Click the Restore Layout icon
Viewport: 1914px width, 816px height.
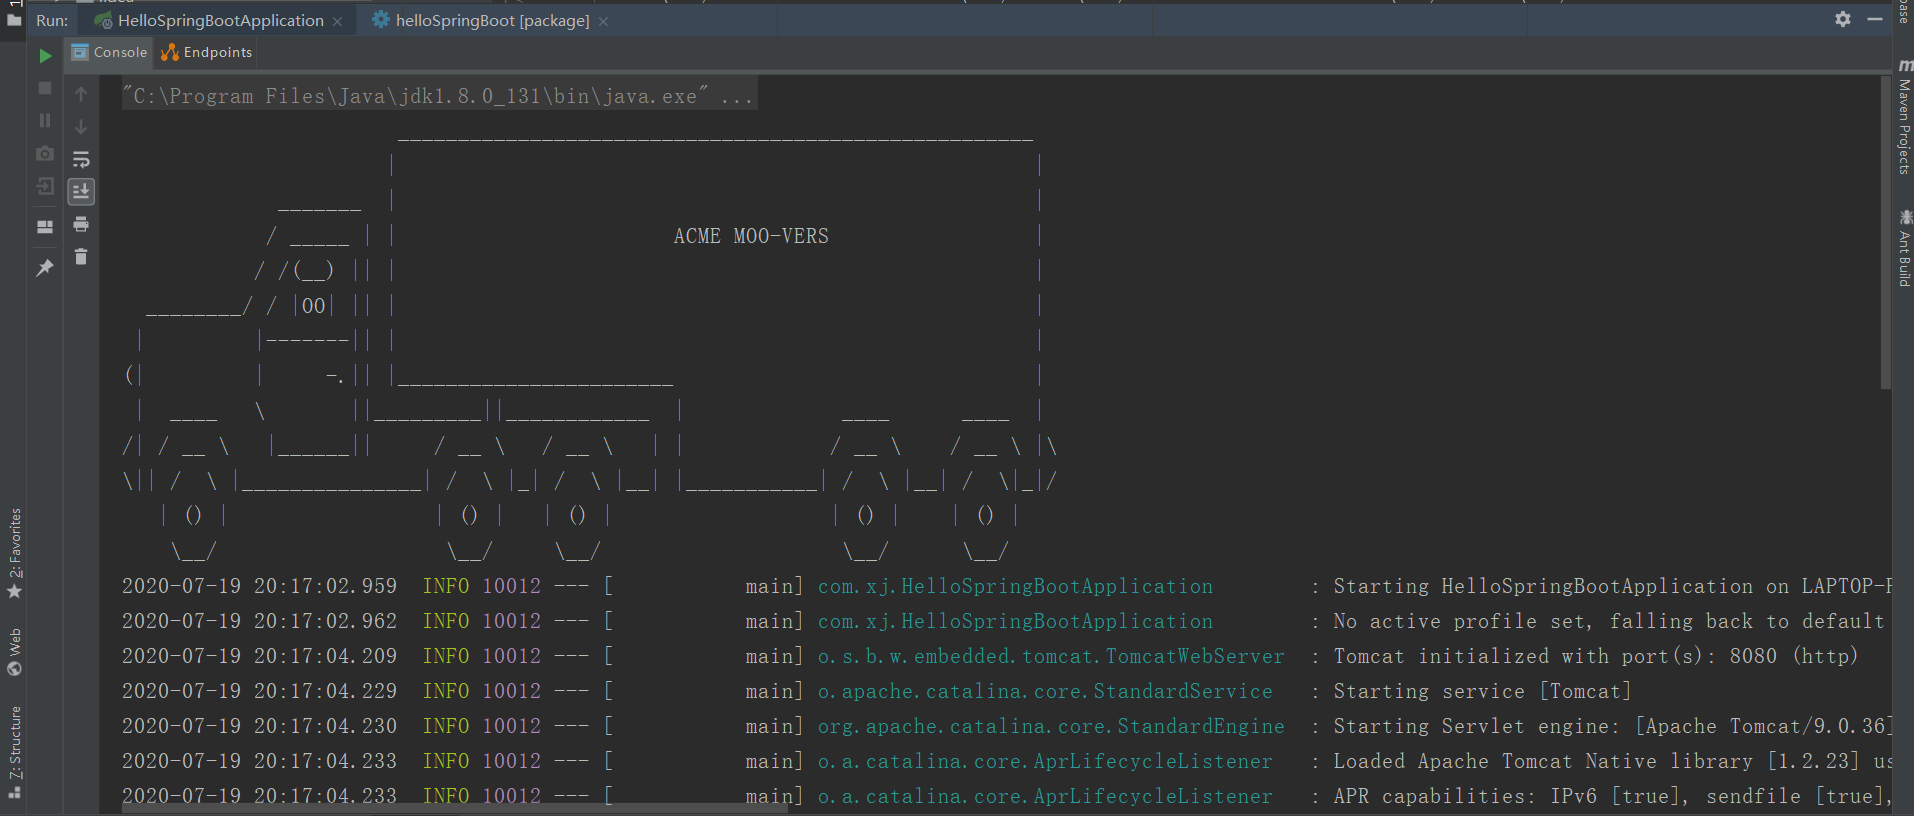point(45,227)
